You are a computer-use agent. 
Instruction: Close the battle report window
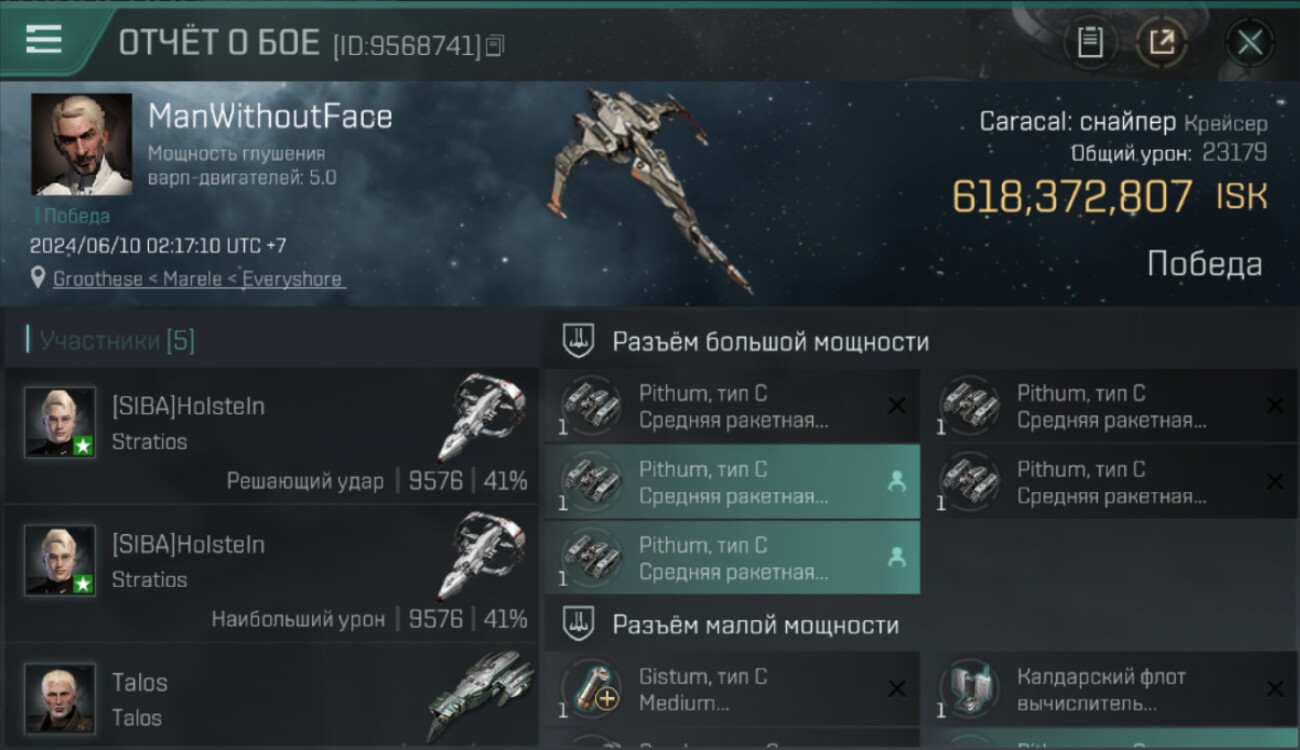click(1250, 42)
